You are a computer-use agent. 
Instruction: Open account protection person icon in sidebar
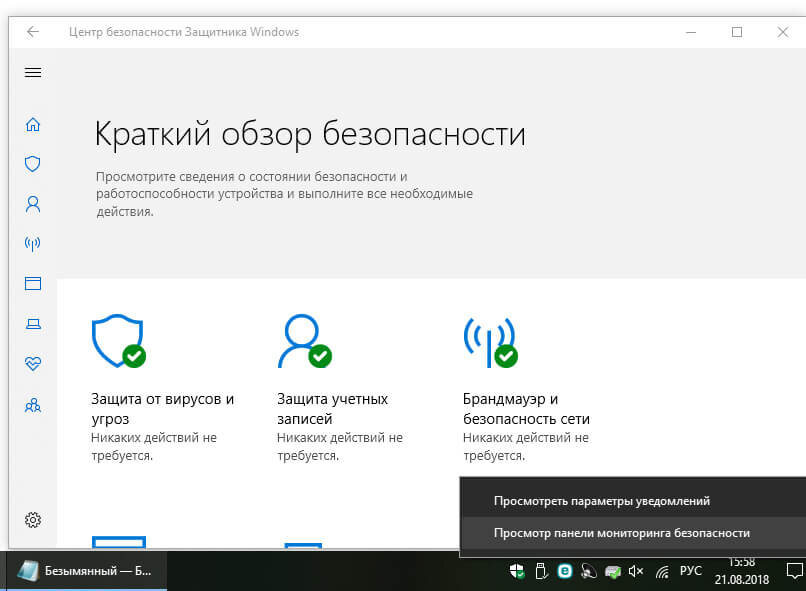tap(33, 204)
